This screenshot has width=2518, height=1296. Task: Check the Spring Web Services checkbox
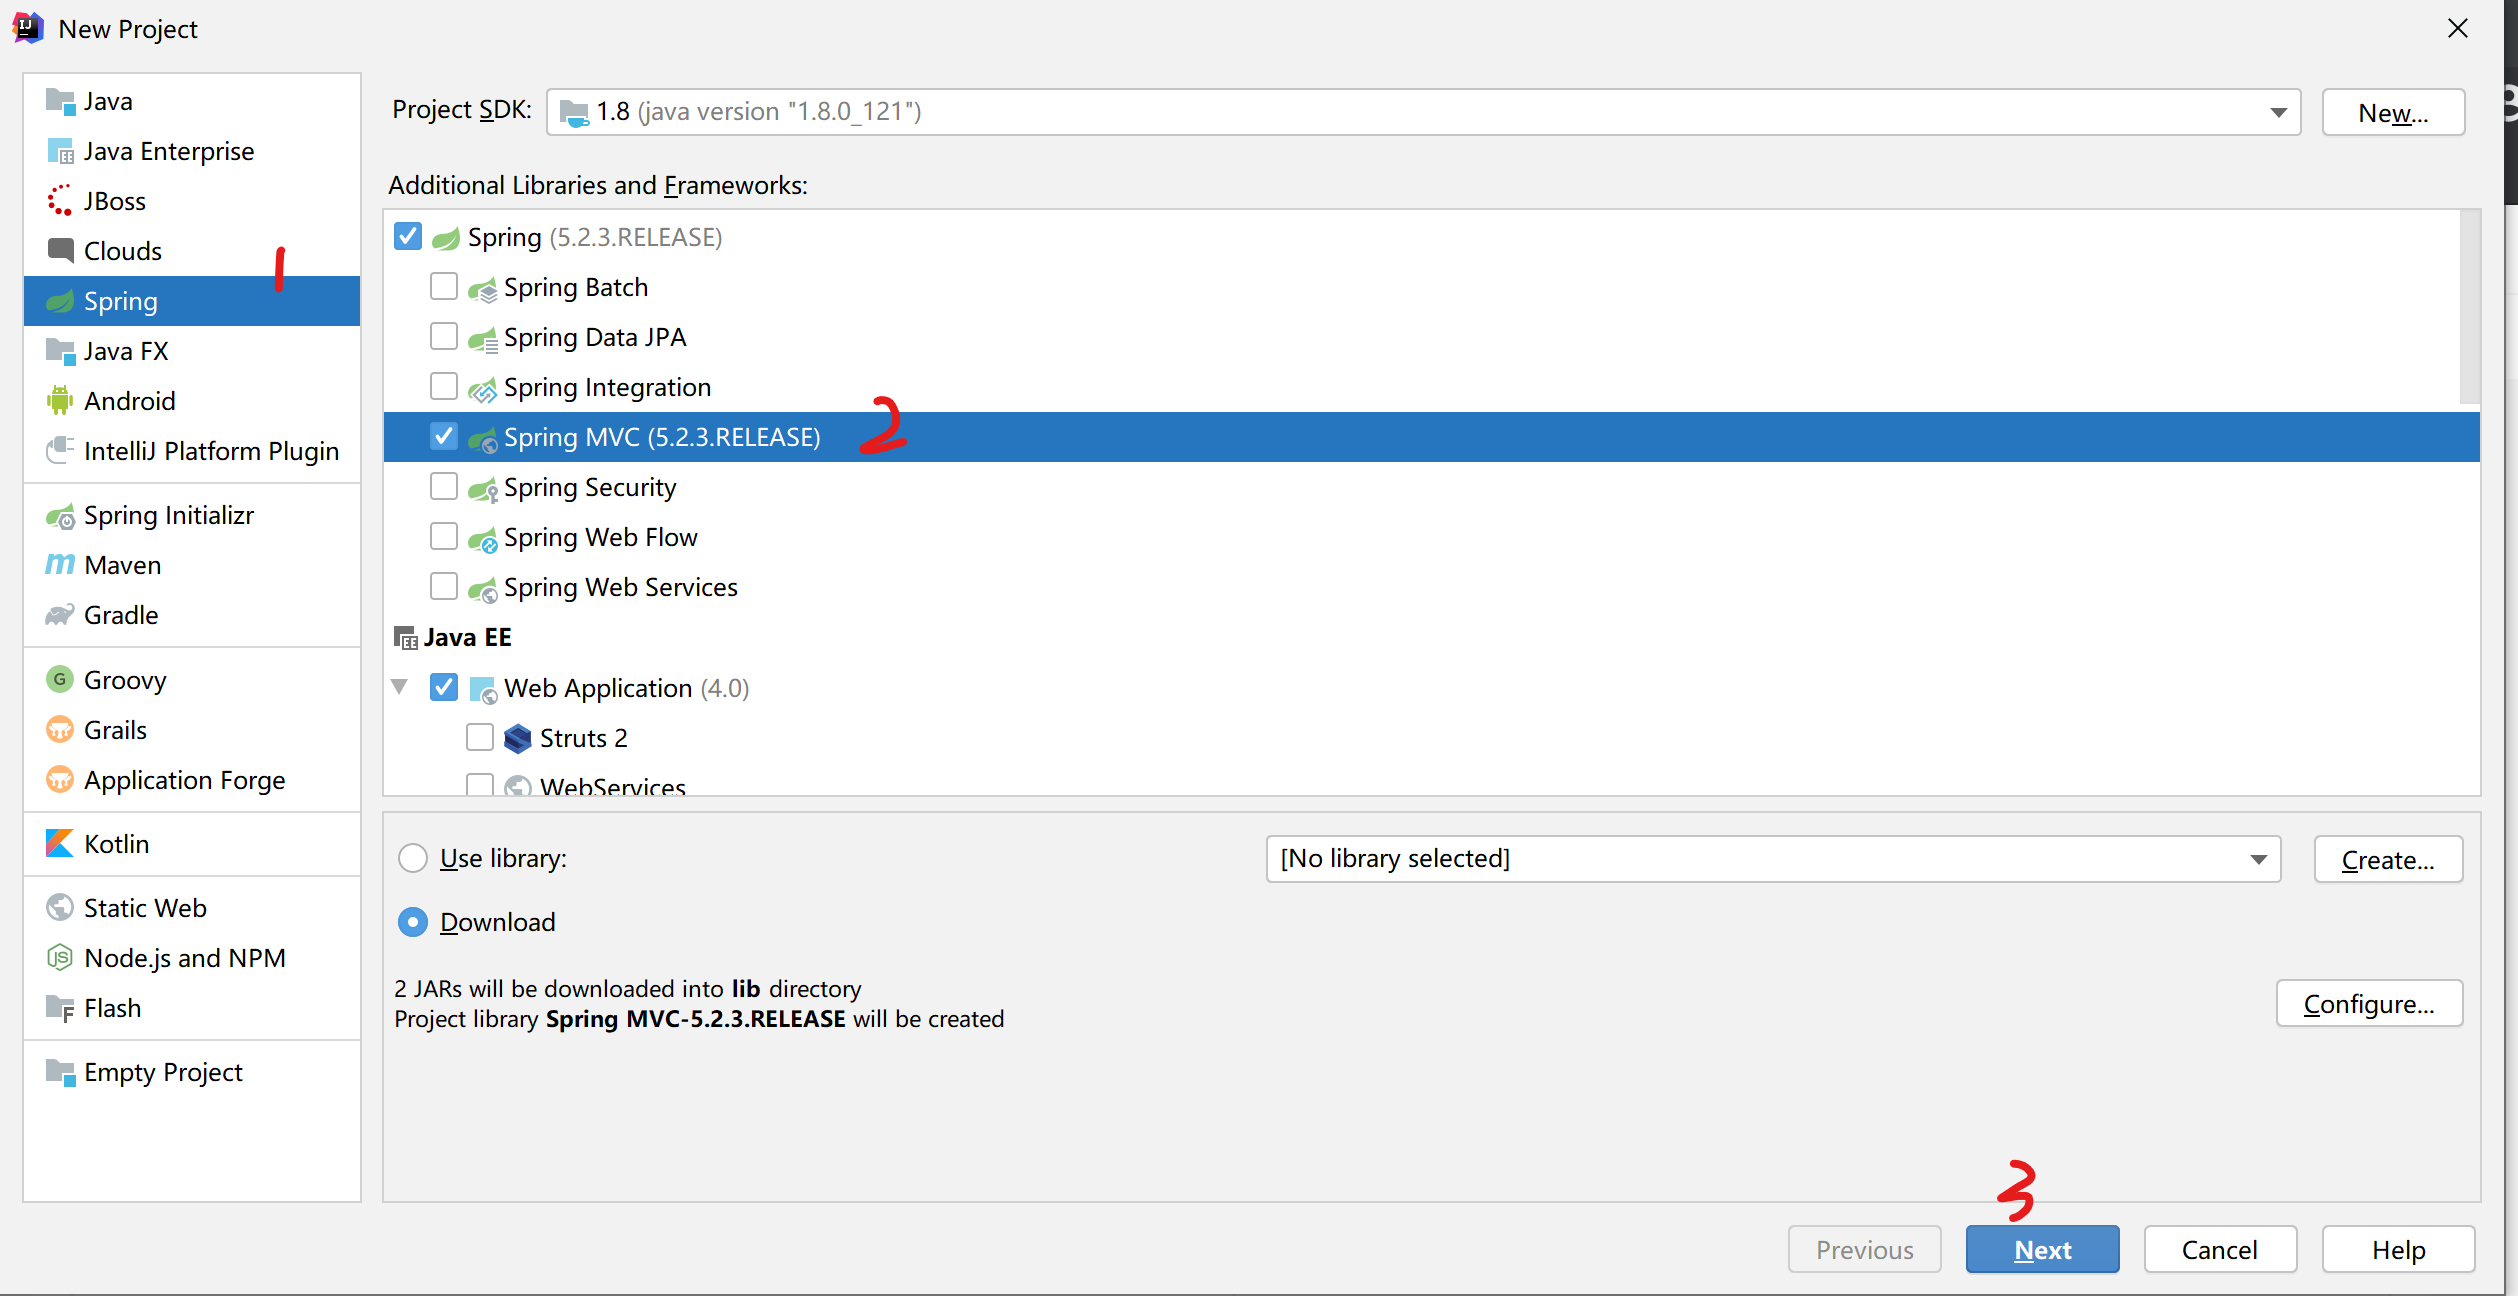click(x=444, y=586)
